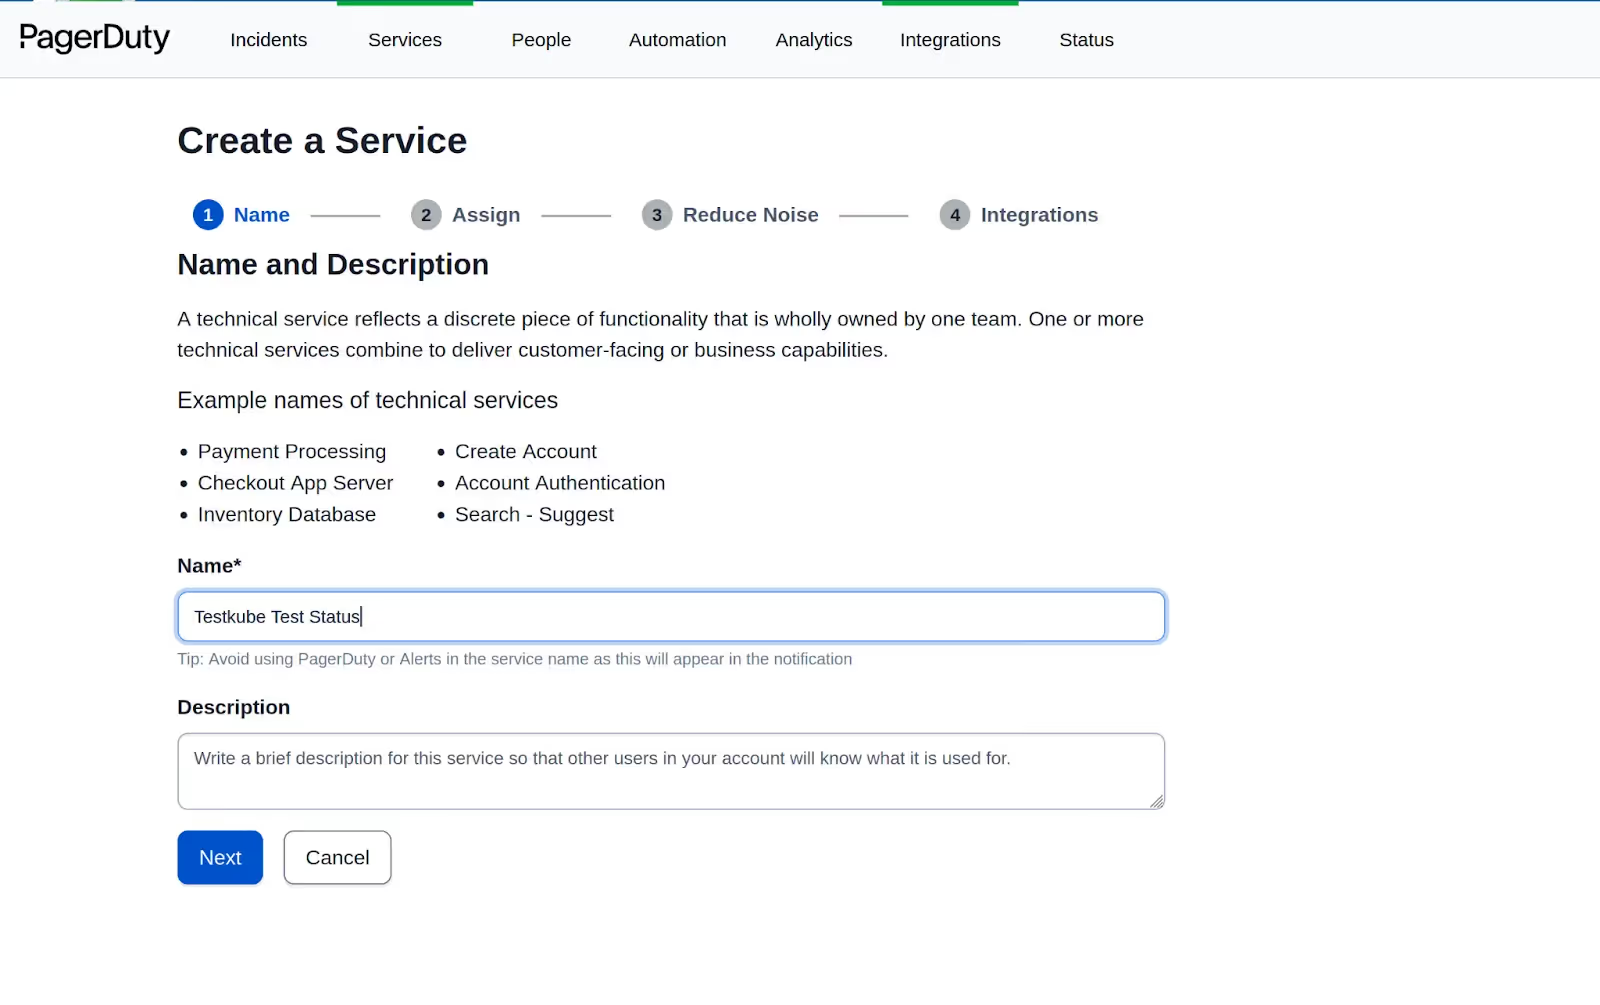Click 'Create Account' example name
Screen dimensions: 1600x1005
tap(526, 452)
